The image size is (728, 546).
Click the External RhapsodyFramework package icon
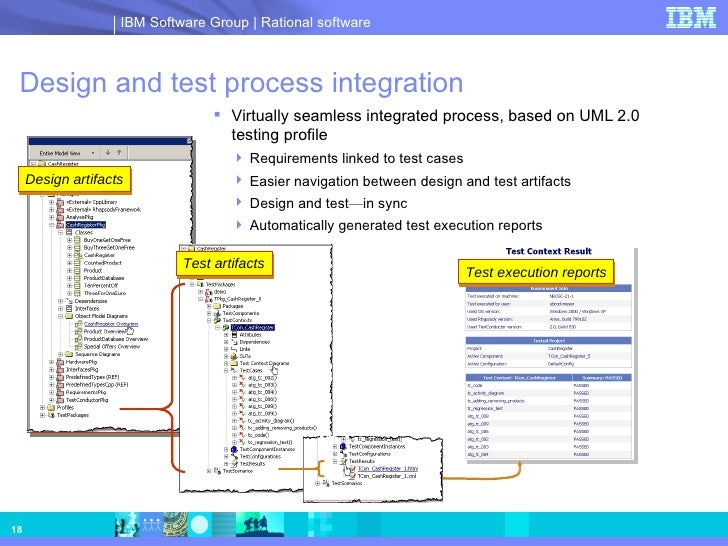60,210
